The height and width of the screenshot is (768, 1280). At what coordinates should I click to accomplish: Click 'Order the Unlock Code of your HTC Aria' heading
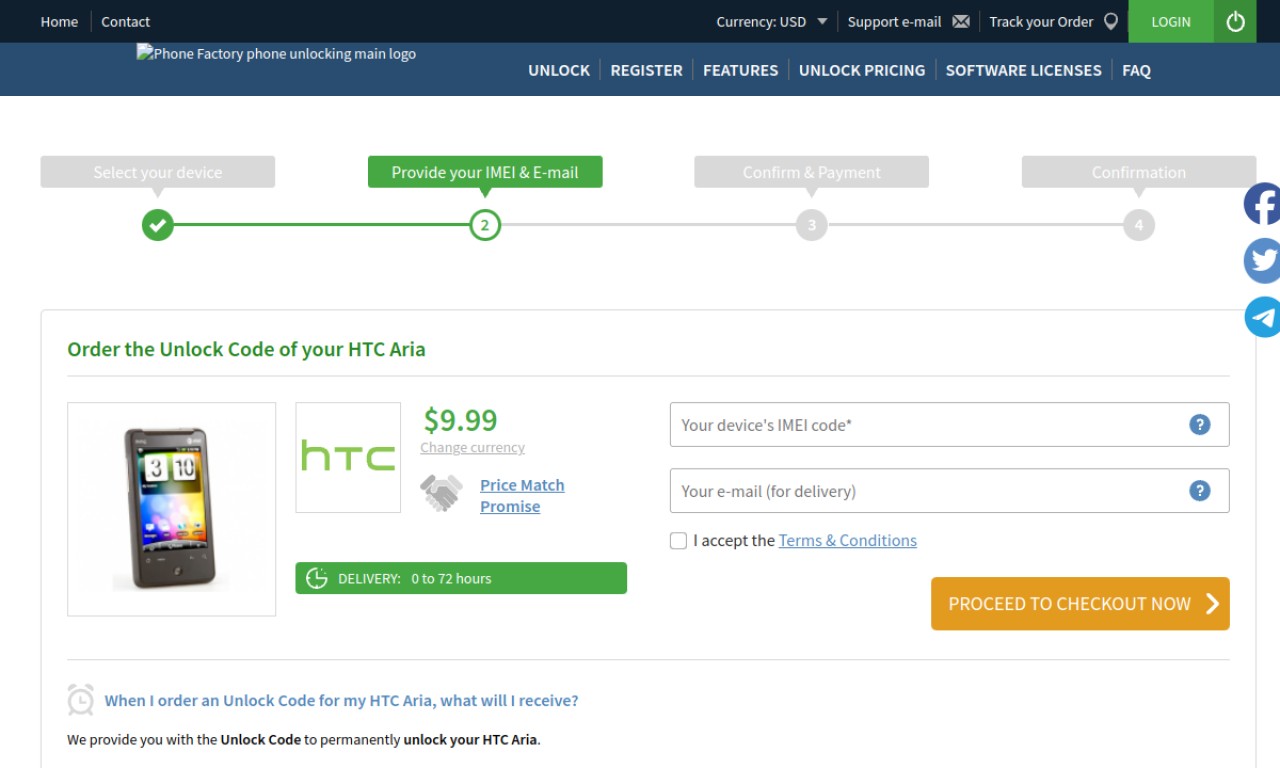pos(246,350)
